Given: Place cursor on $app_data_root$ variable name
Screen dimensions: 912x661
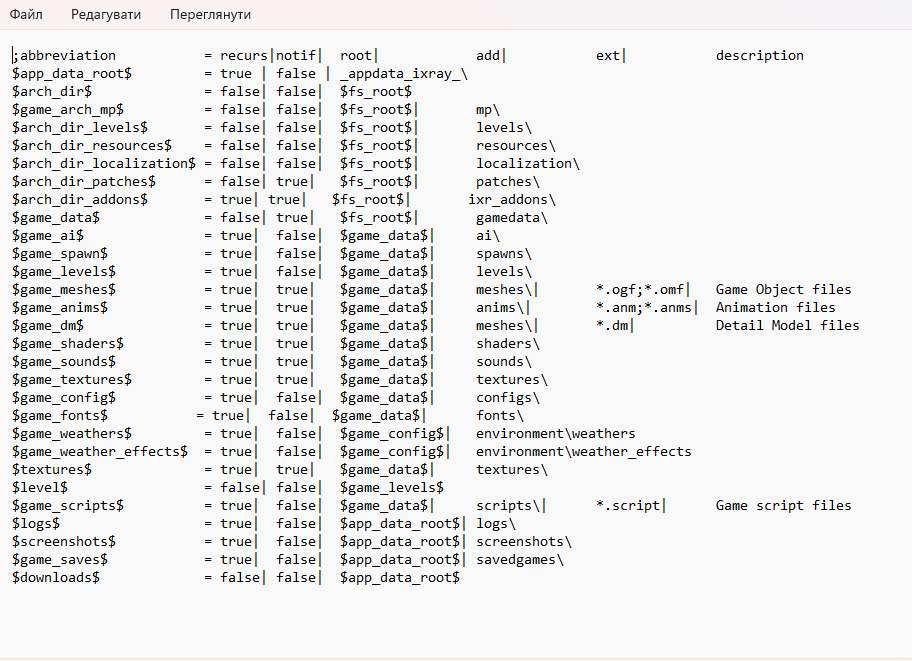Looking at the screenshot, I should point(72,74).
